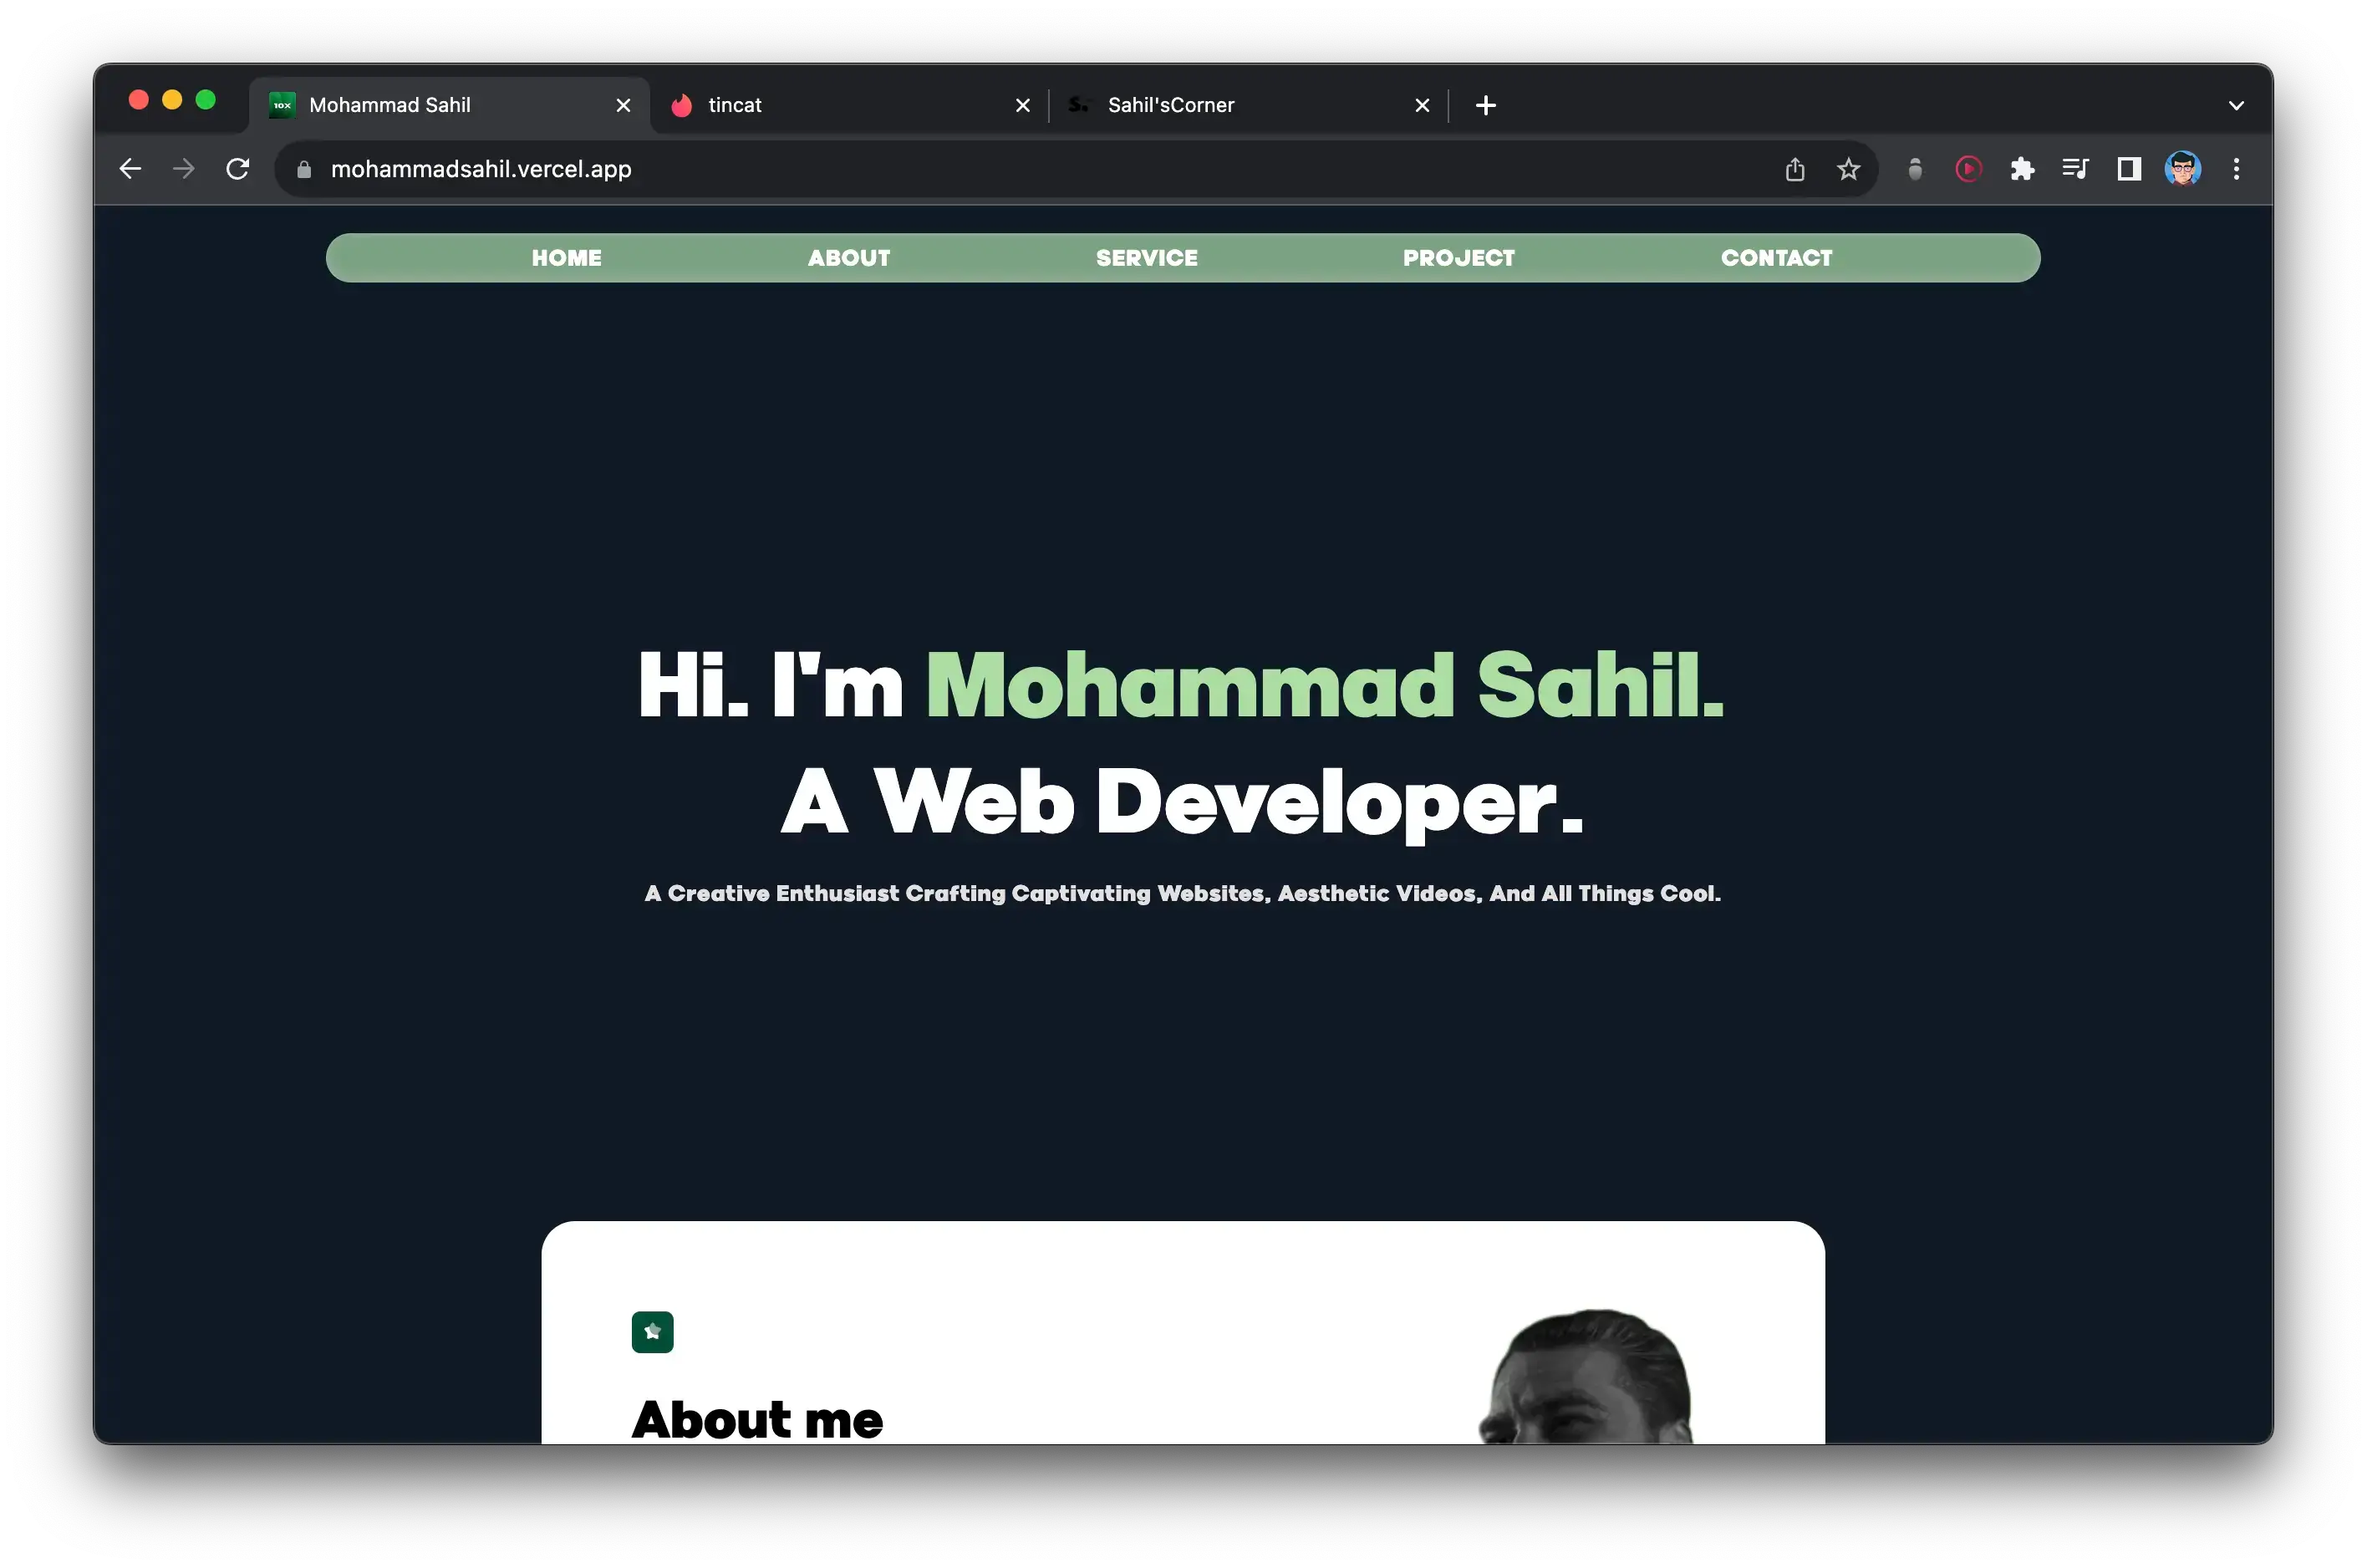
Task: View site security lock info
Action: pyautogui.click(x=304, y=170)
